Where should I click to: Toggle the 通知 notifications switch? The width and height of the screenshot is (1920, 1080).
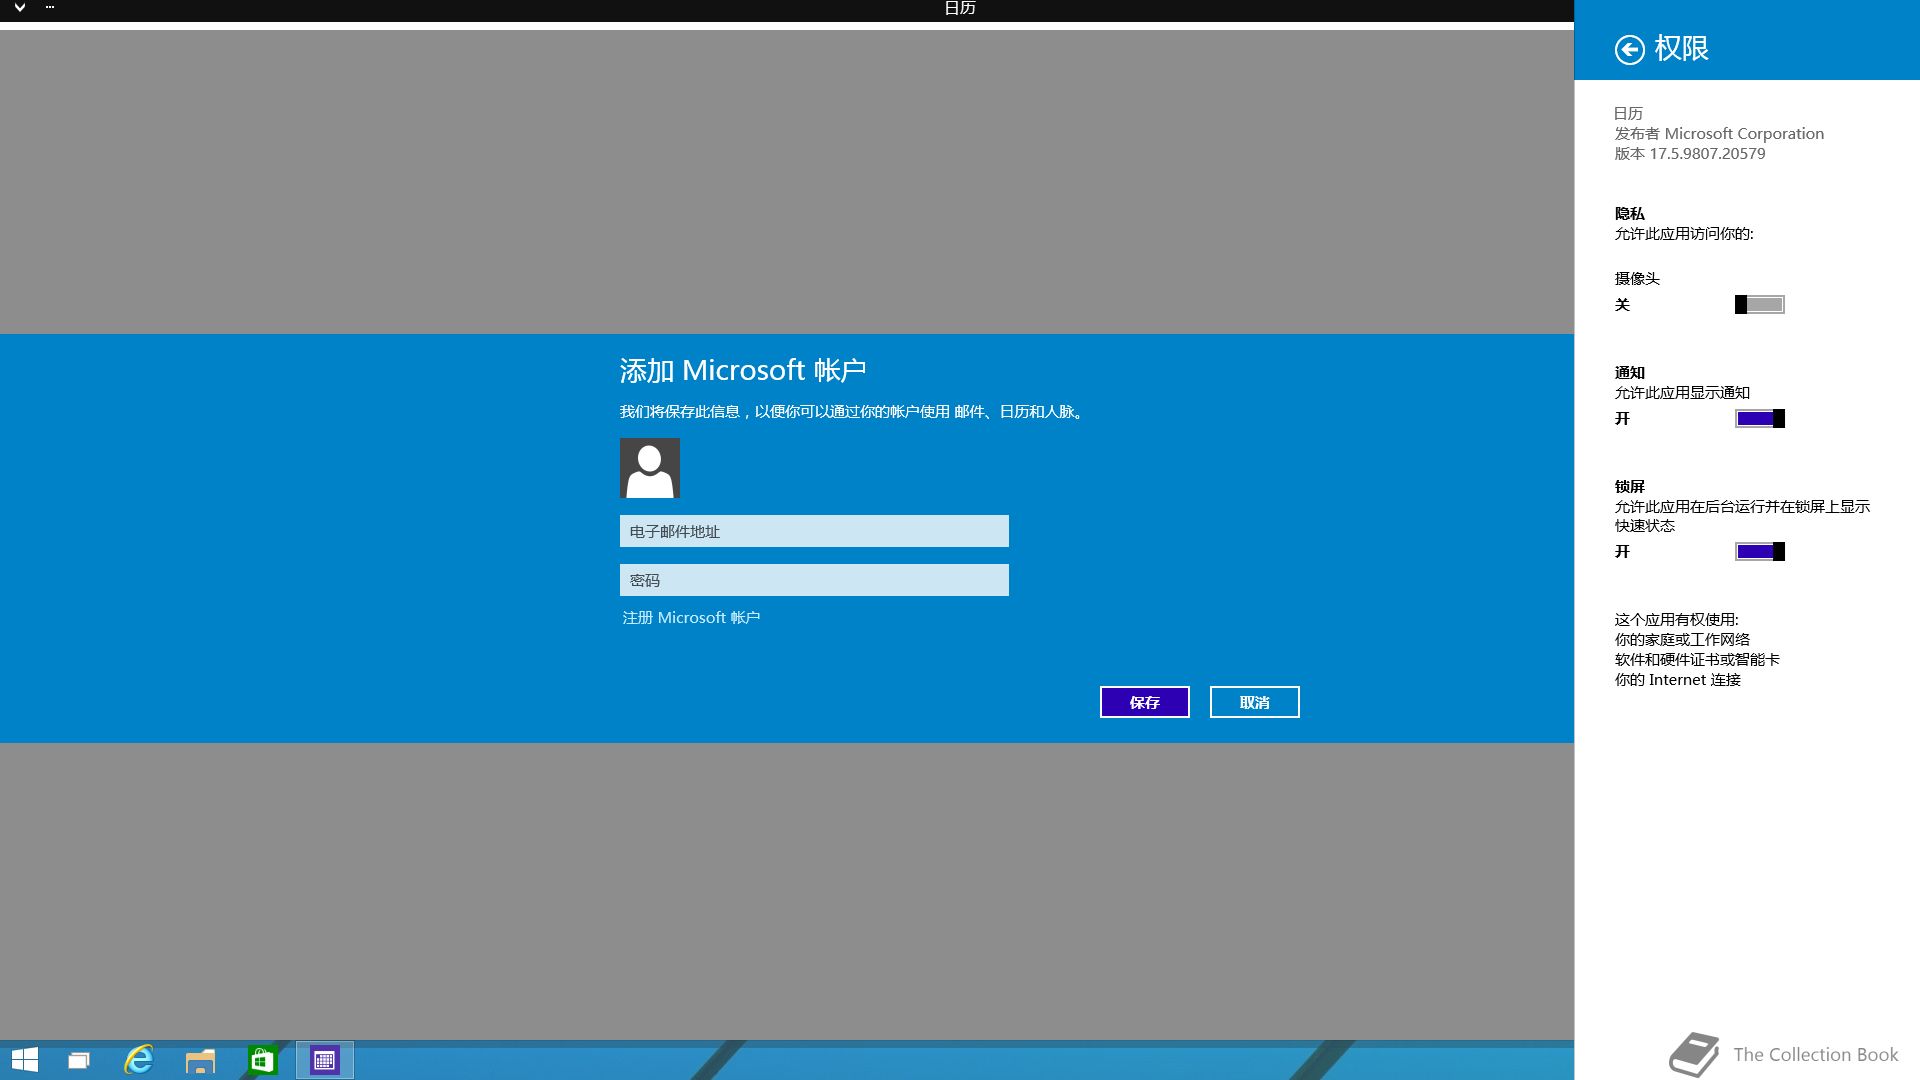pos(1759,419)
